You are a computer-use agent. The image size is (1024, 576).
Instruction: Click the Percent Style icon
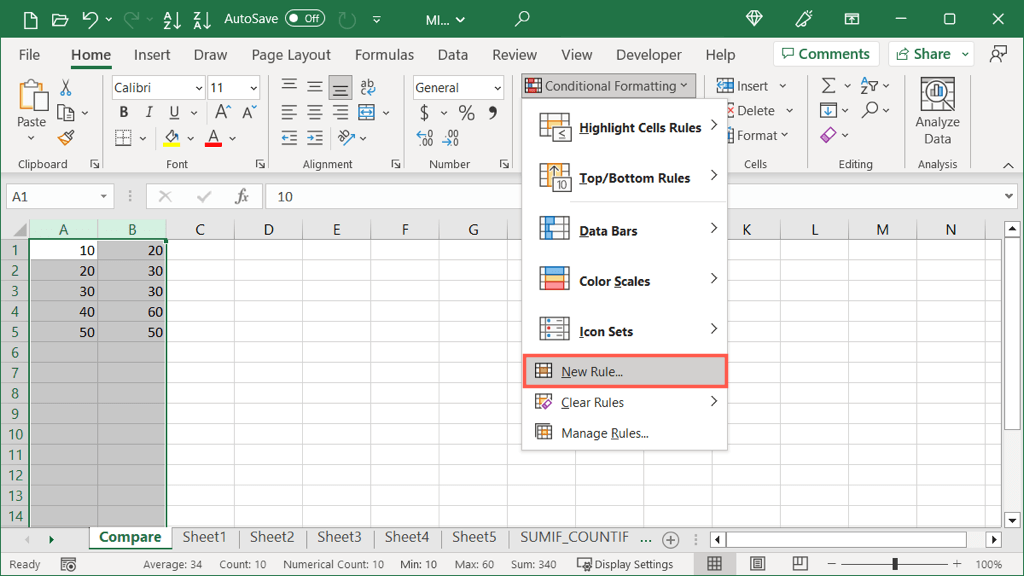[466, 113]
